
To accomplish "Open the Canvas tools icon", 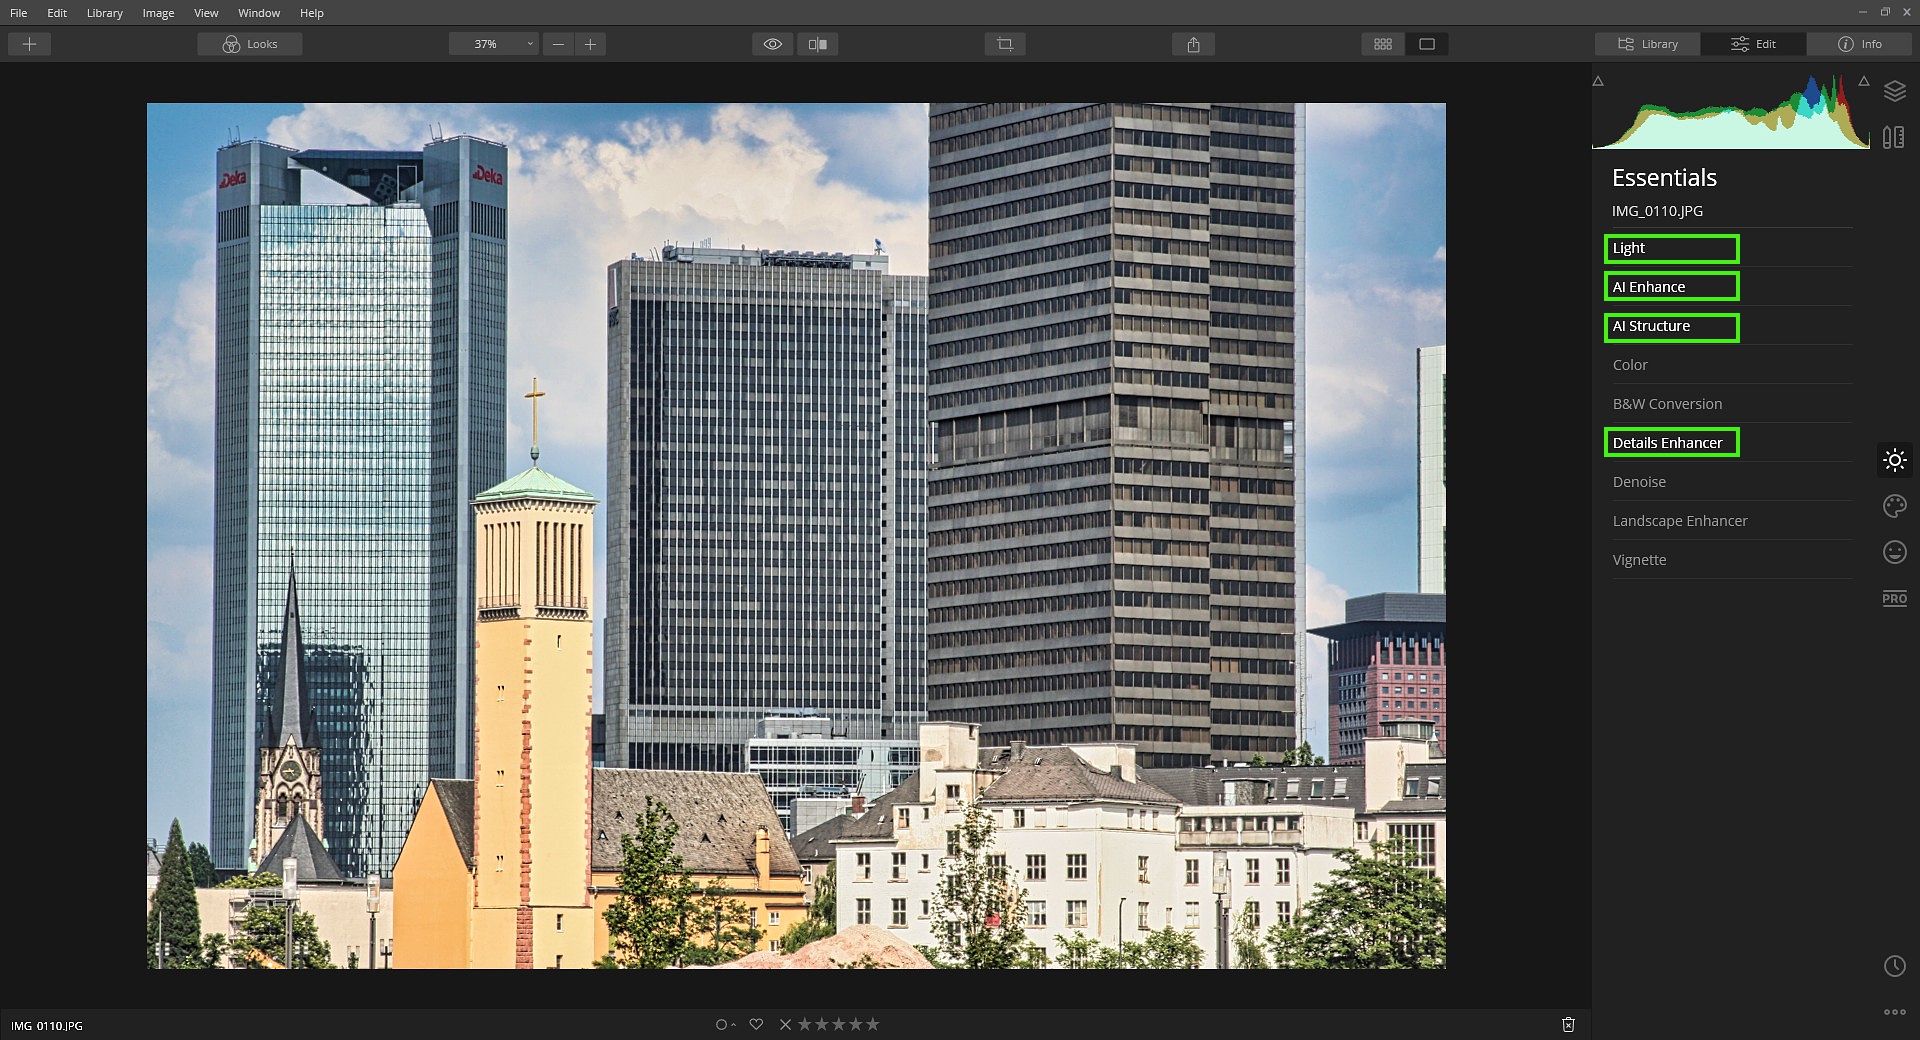I will click(1894, 137).
